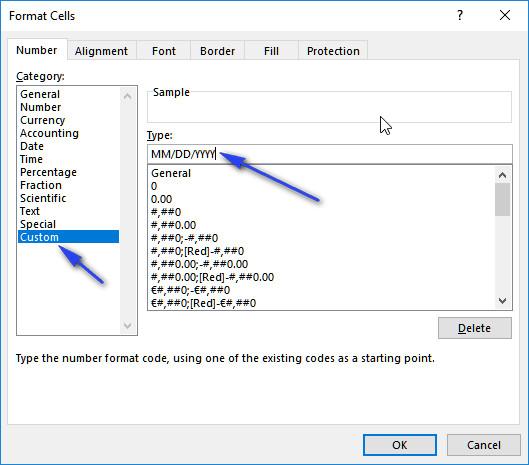The image size is (529, 465).
Task: Open the Protection tab
Action: (x=333, y=51)
